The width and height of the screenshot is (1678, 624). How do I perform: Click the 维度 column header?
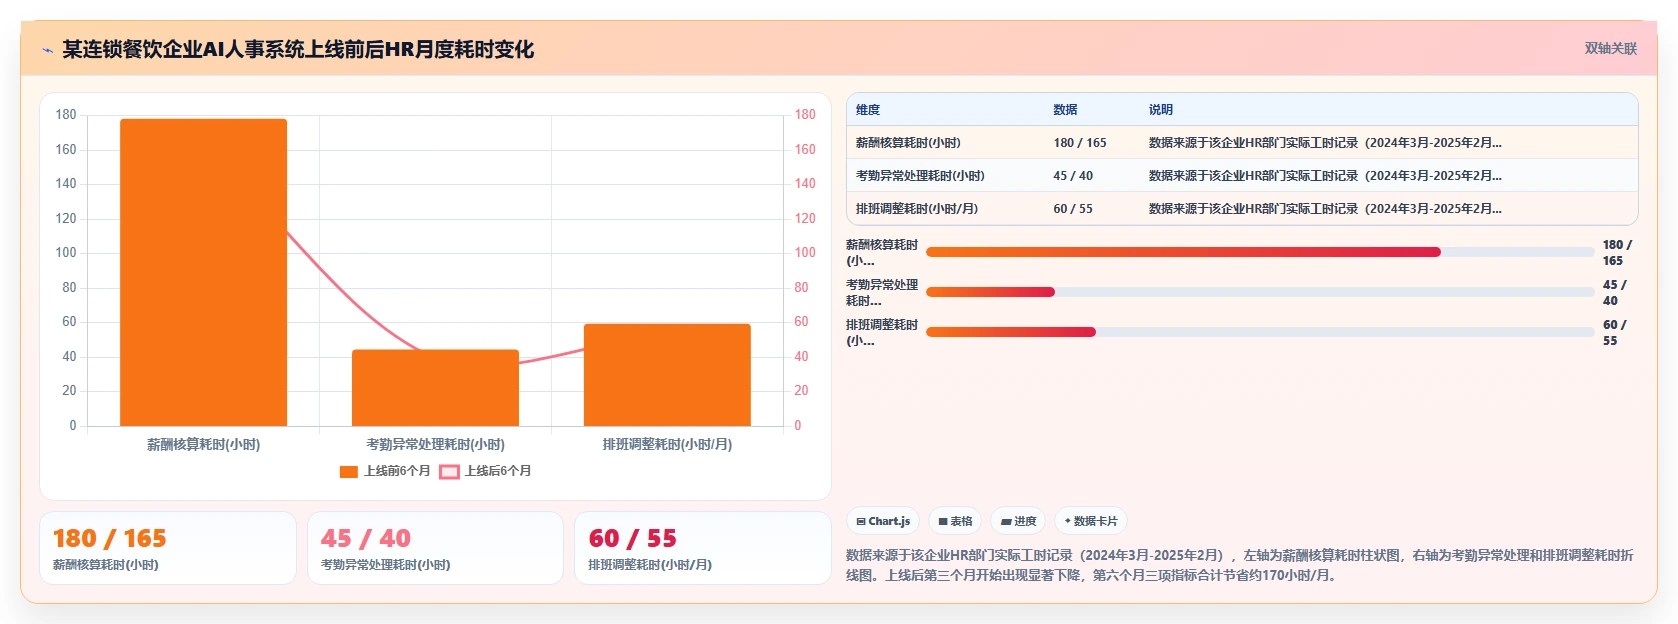click(868, 110)
